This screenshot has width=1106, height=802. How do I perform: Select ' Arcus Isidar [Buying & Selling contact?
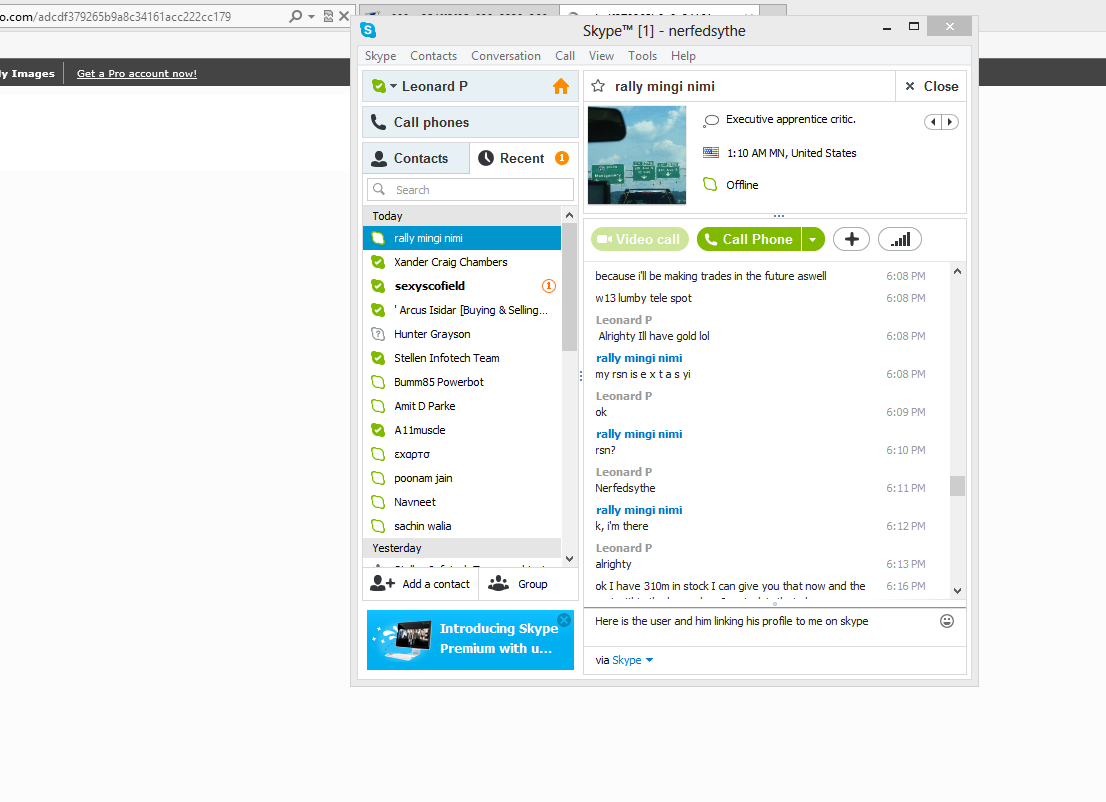pyautogui.click(x=462, y=310)
